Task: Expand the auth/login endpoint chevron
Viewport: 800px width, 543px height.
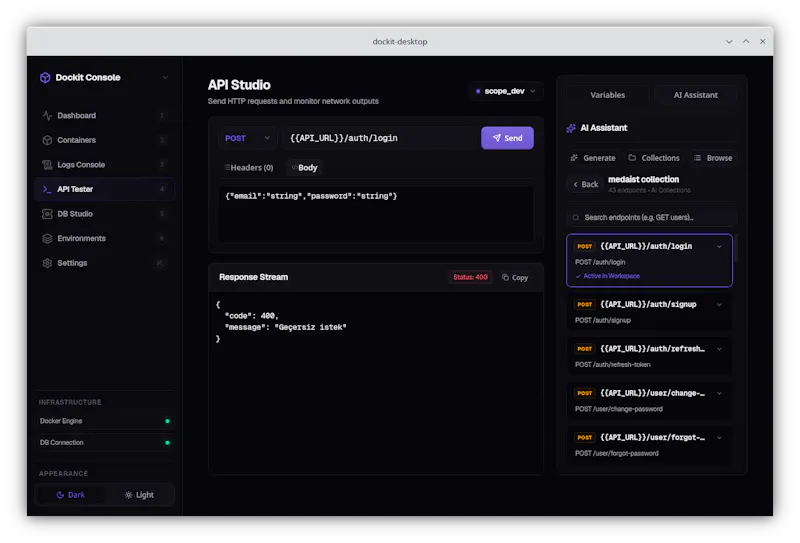Action: 719,246
